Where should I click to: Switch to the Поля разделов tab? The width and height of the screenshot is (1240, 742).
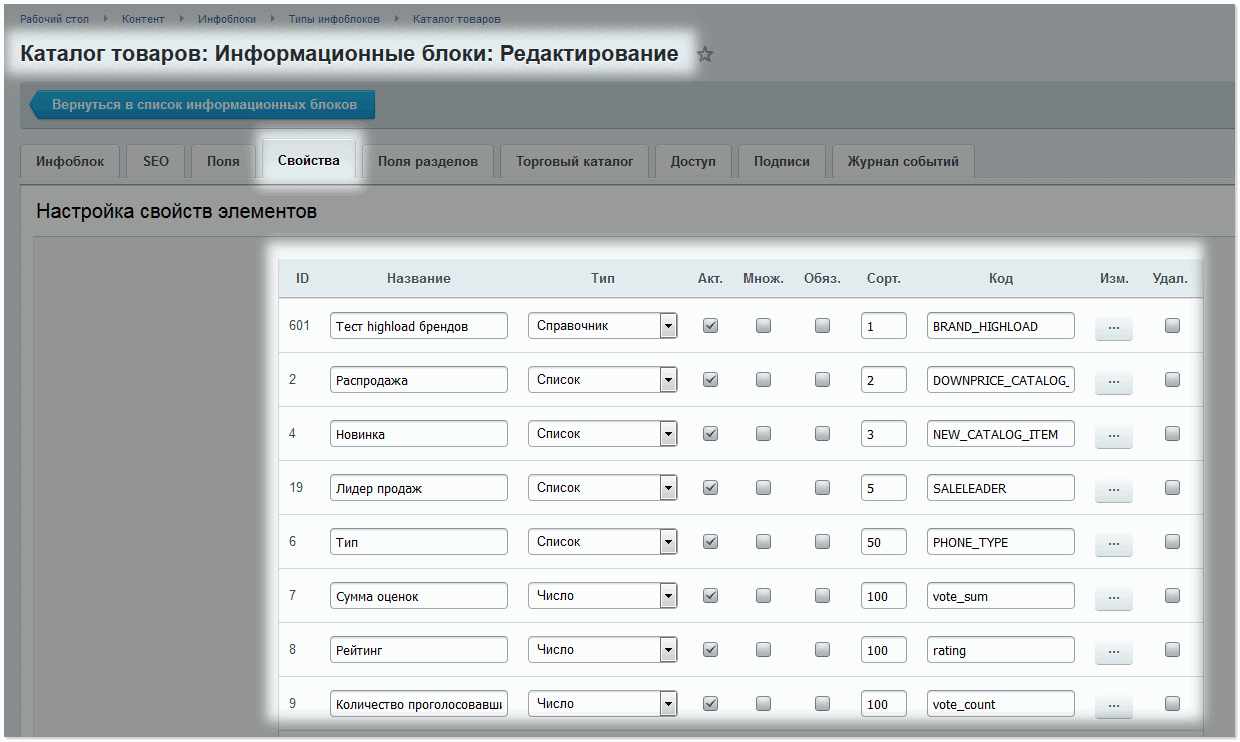(428, 161)
